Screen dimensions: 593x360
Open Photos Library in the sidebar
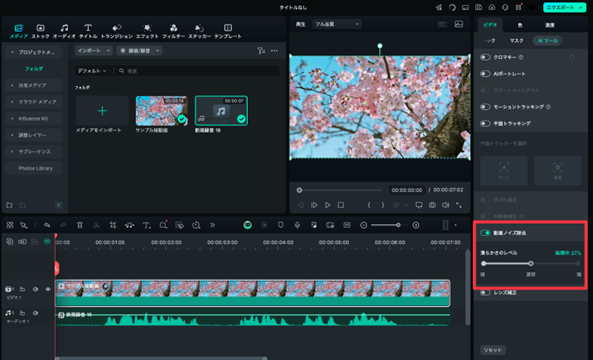33,168
